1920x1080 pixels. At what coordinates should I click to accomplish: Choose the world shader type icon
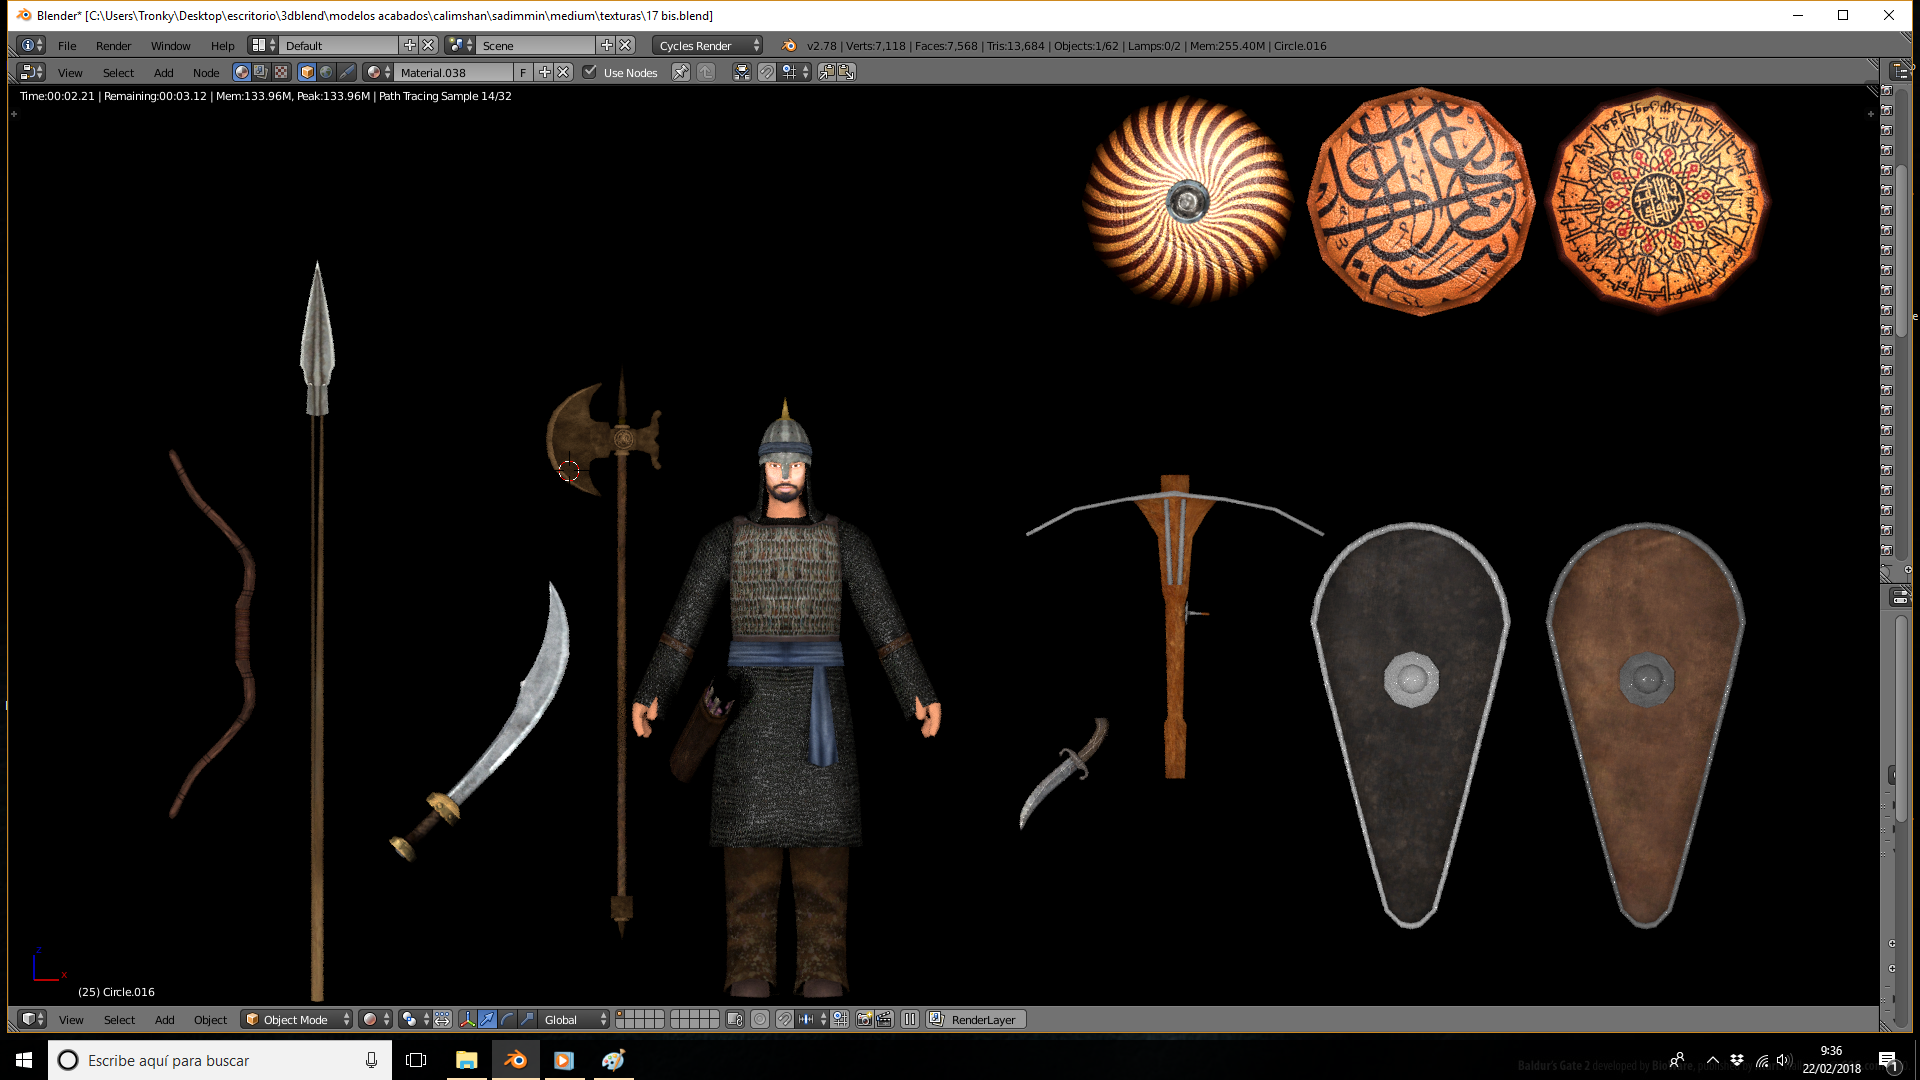coord(326,72)
